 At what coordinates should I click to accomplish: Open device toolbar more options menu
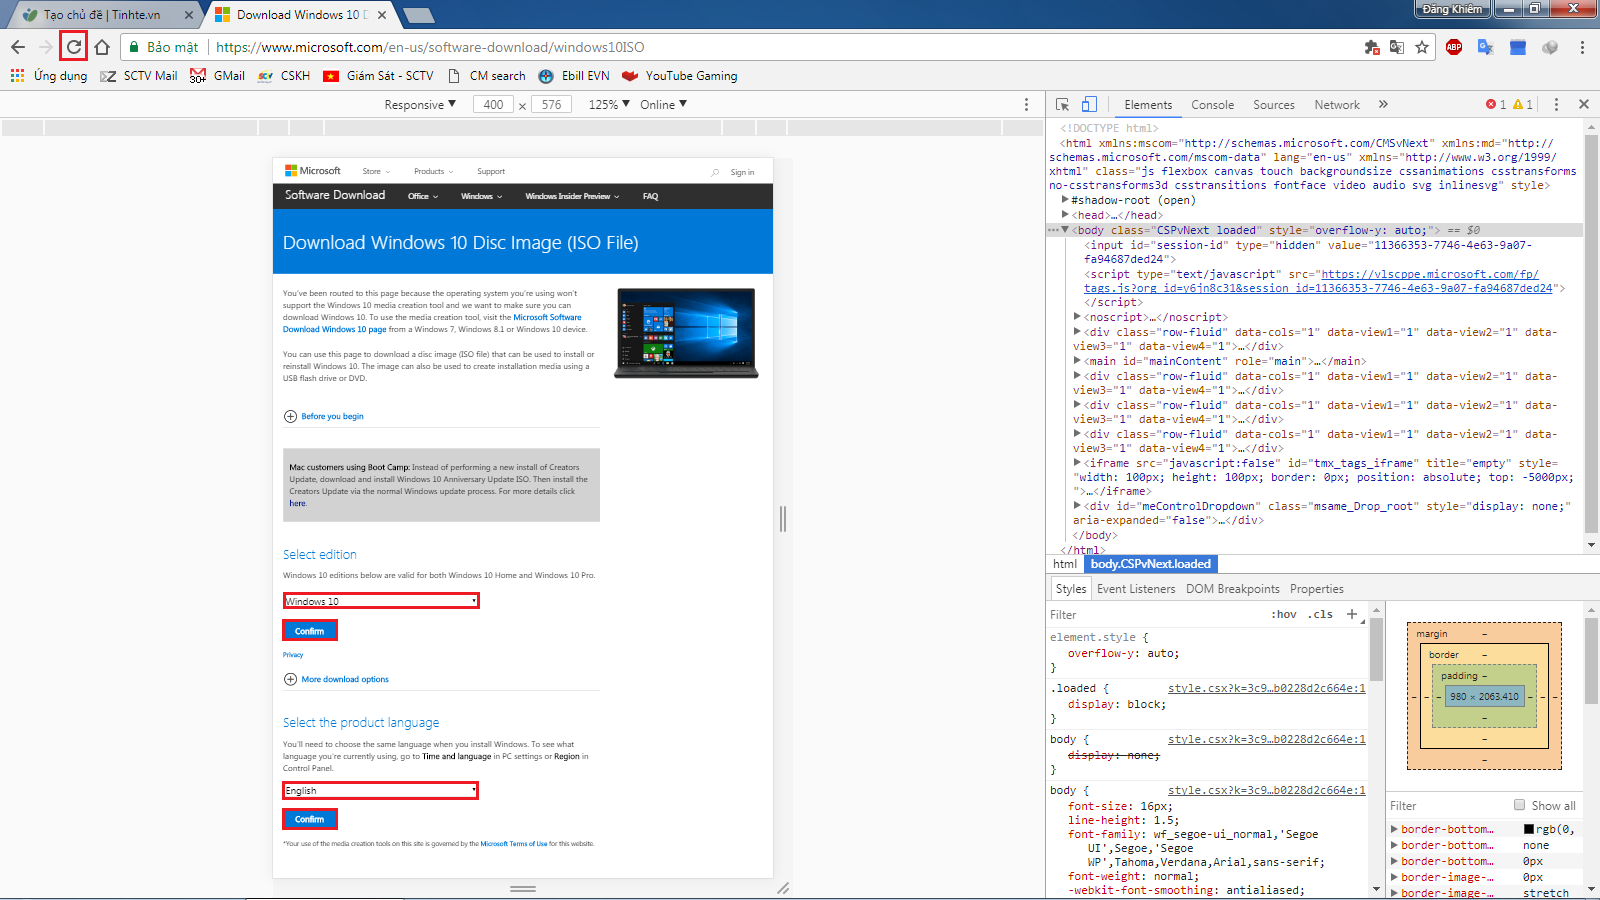click(1026, 104)
